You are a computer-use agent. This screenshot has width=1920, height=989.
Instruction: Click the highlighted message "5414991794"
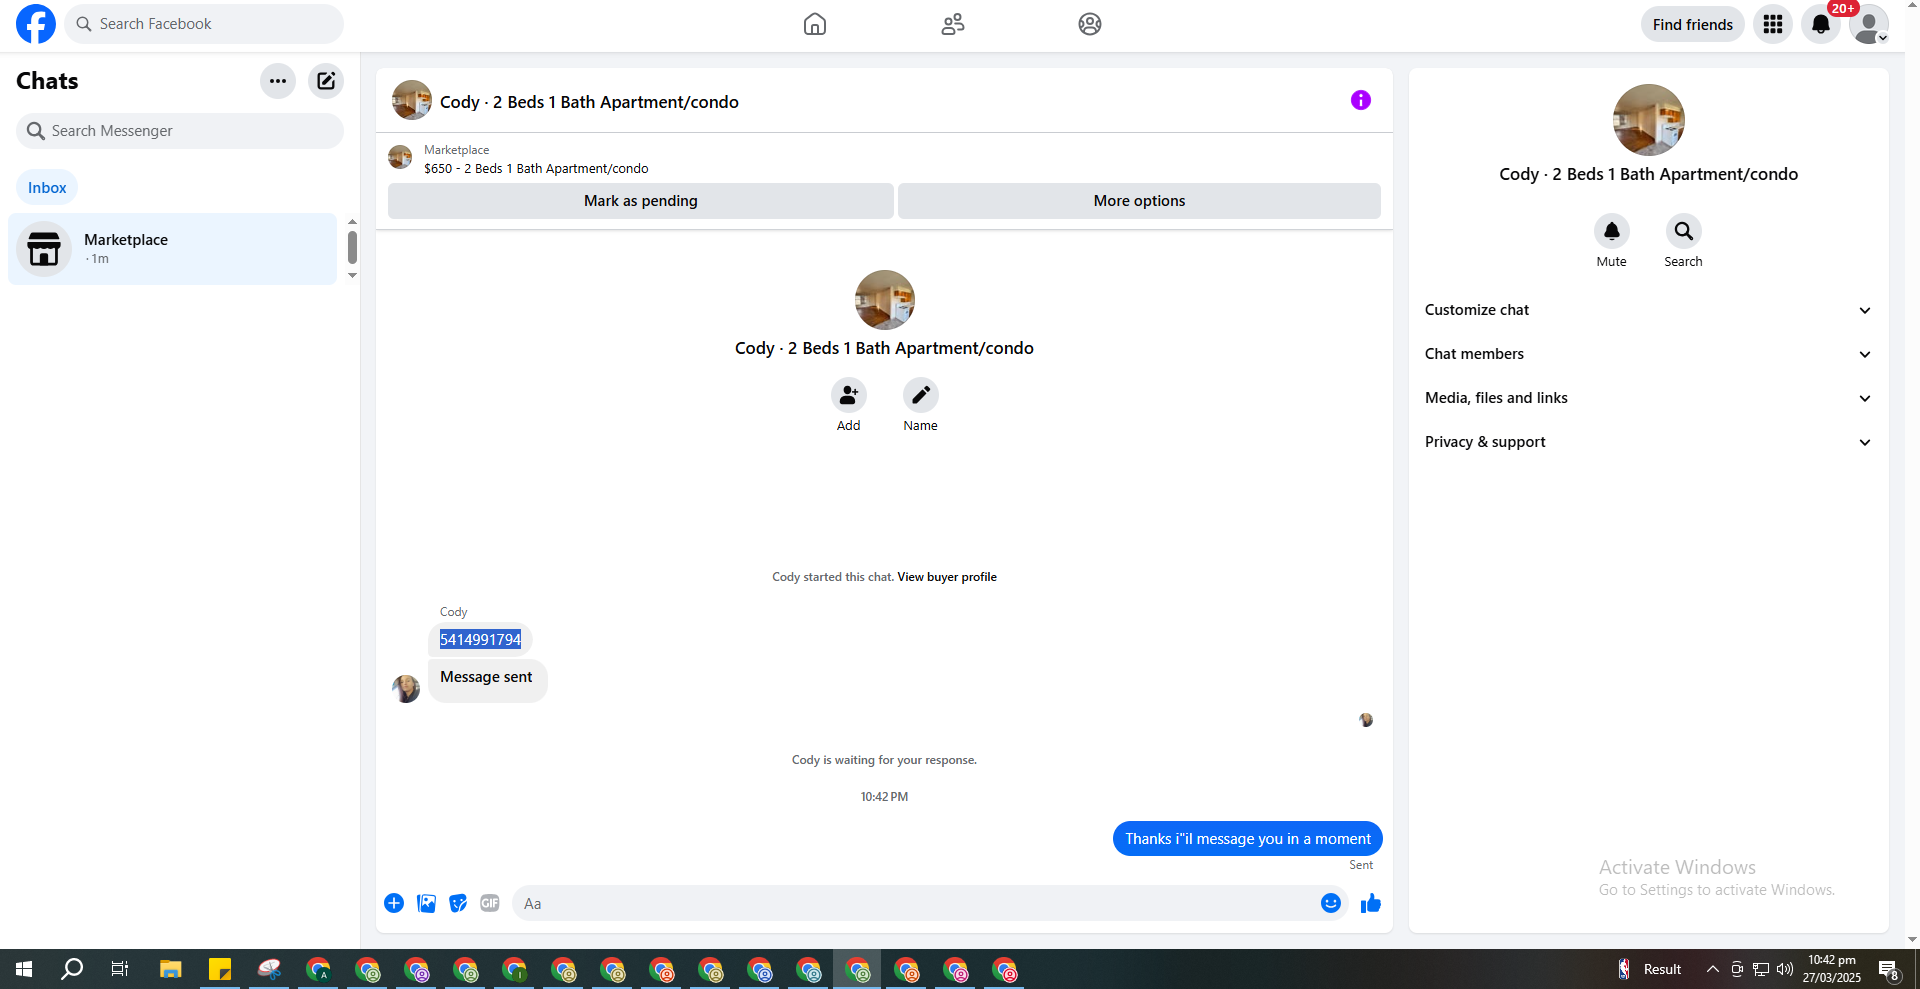click(481, 640)
